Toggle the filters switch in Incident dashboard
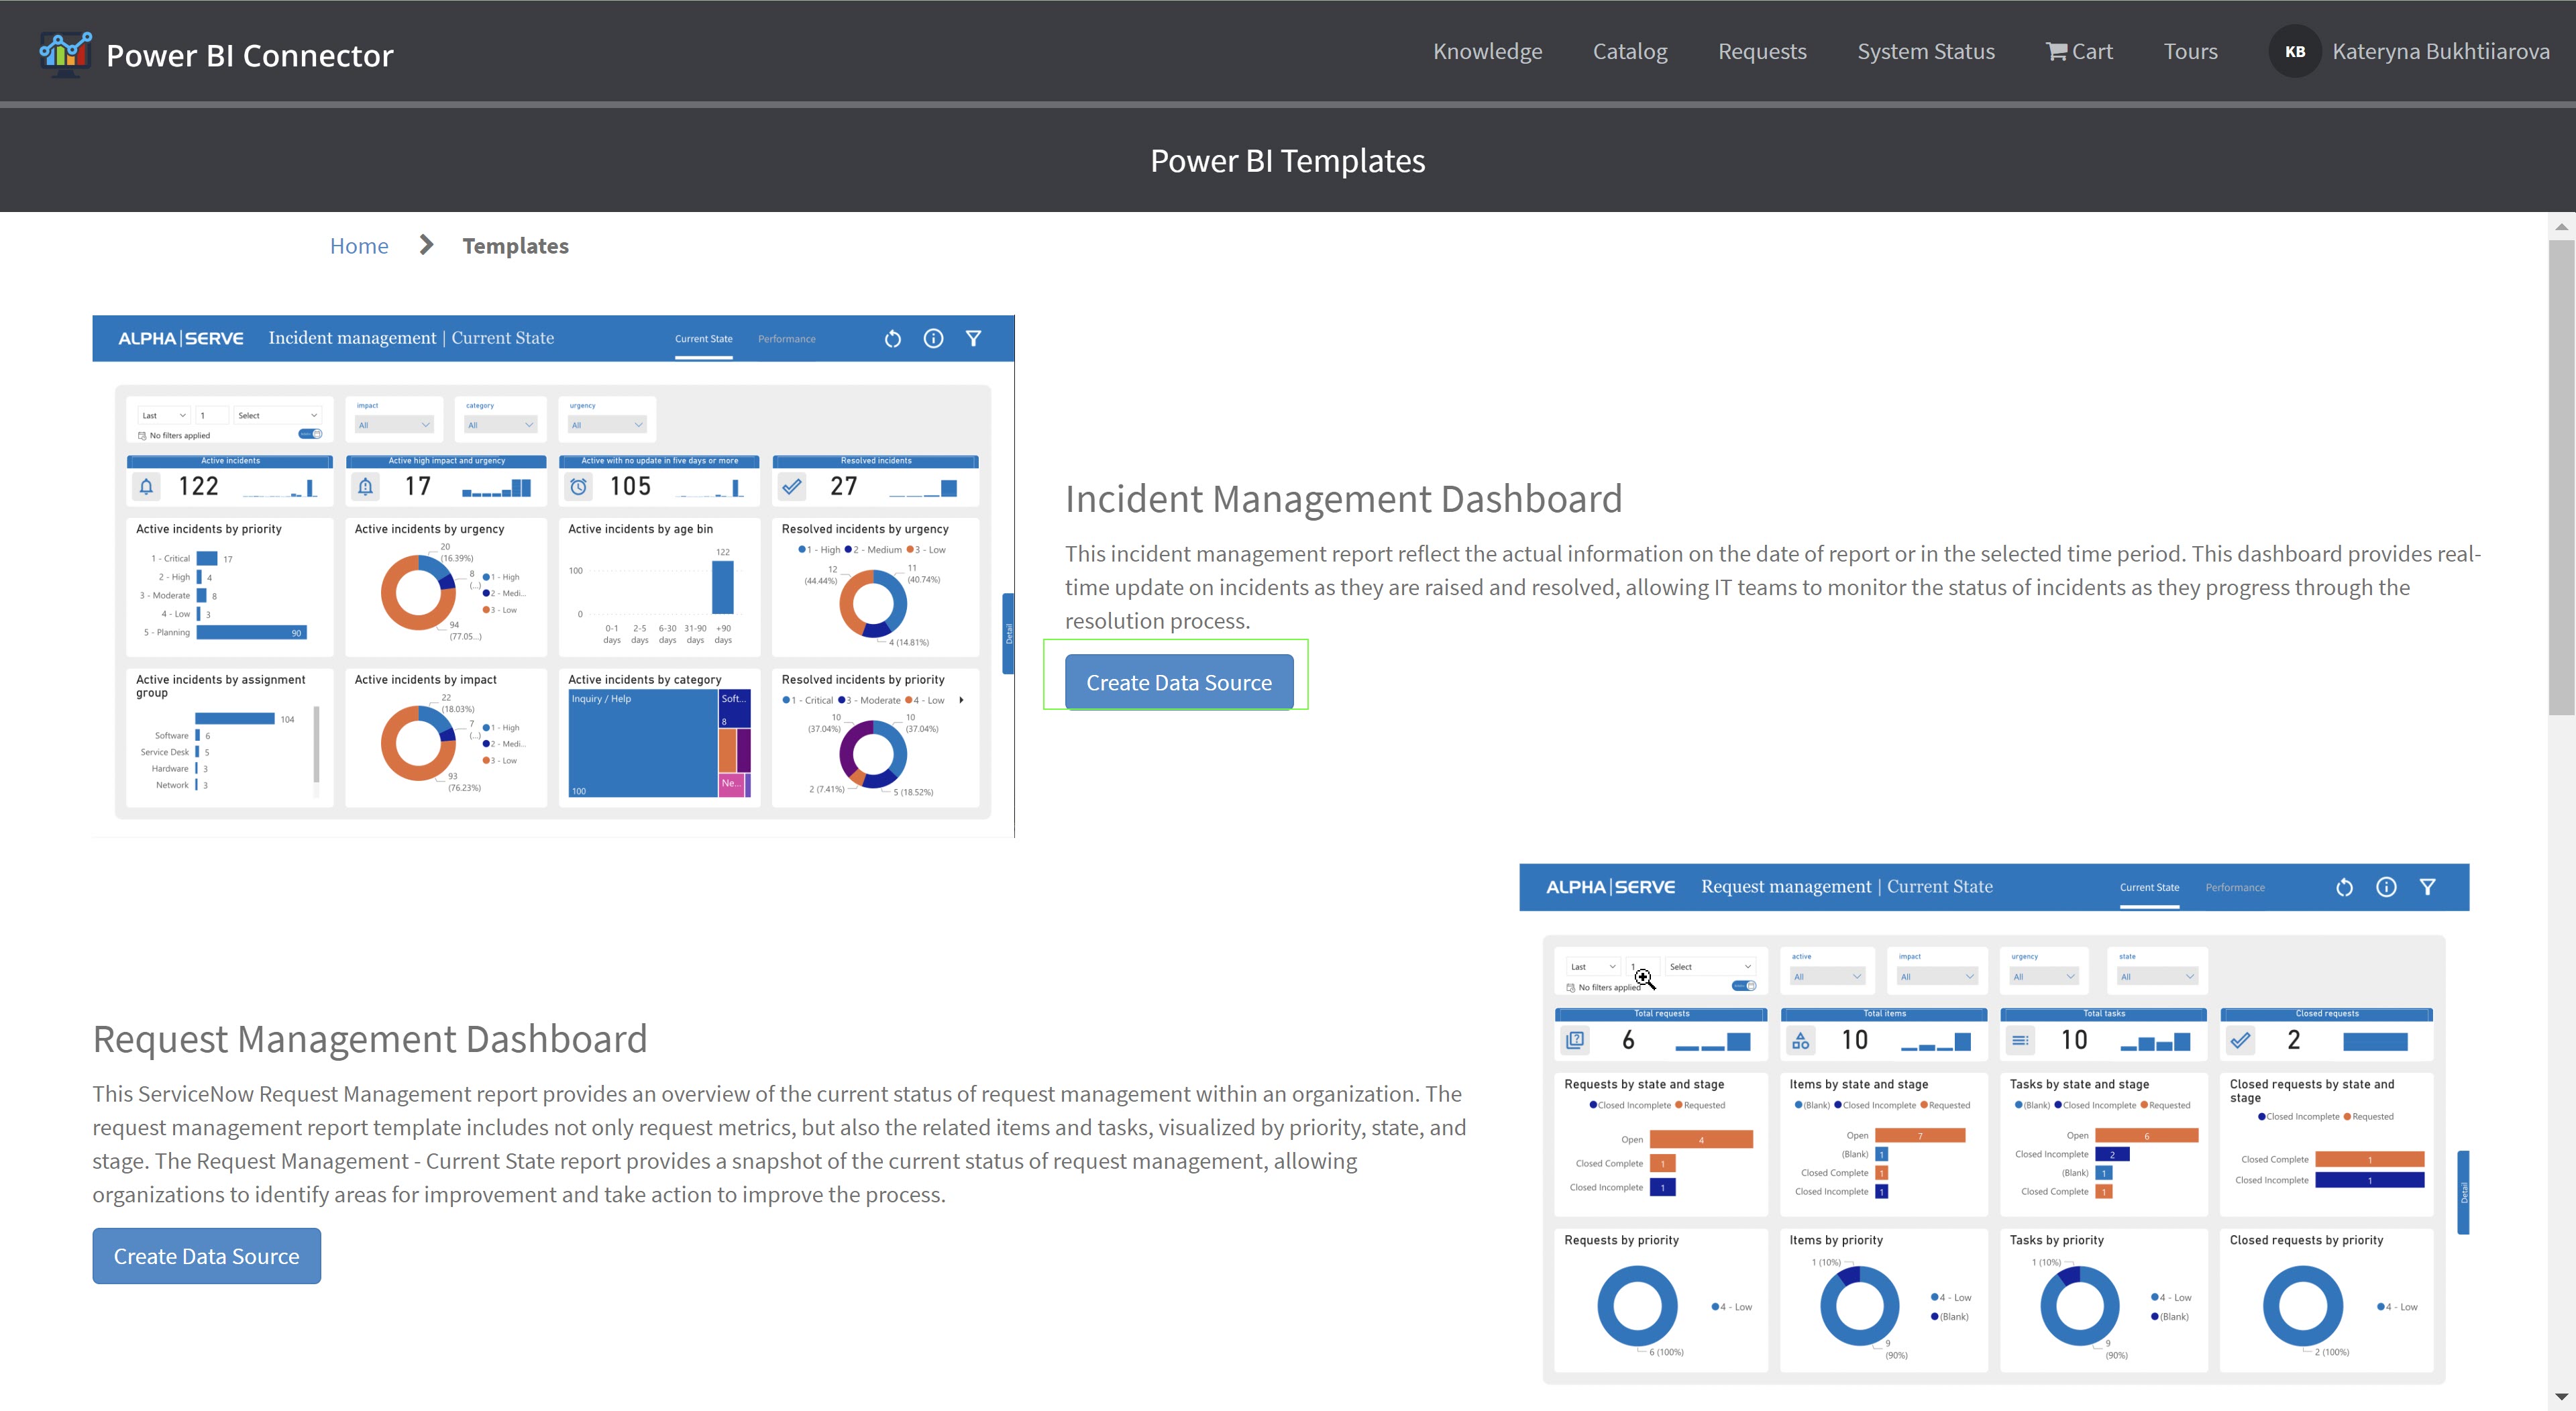This screenshot has width=2576, height=1411. [x=310, y=434]
